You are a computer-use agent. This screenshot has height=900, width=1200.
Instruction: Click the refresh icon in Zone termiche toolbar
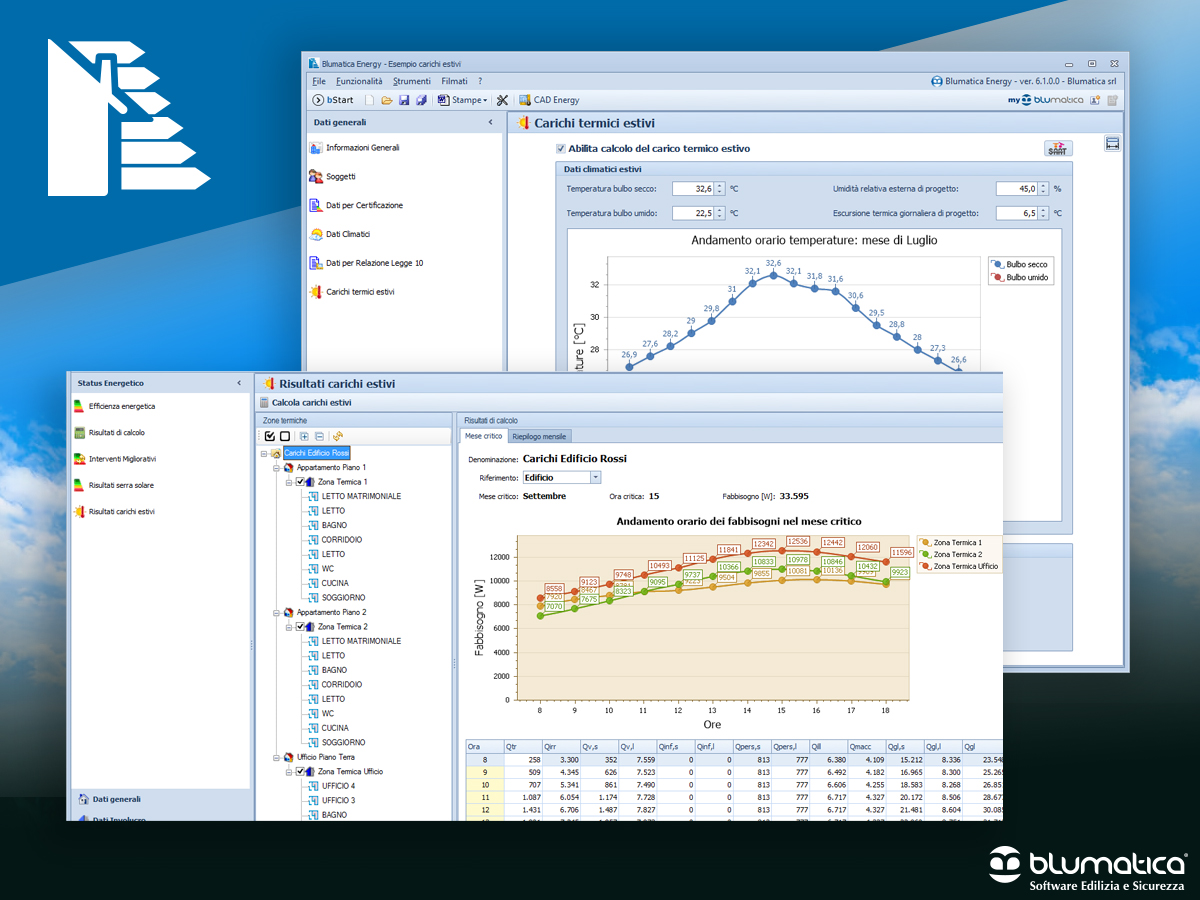pos(338,436)
